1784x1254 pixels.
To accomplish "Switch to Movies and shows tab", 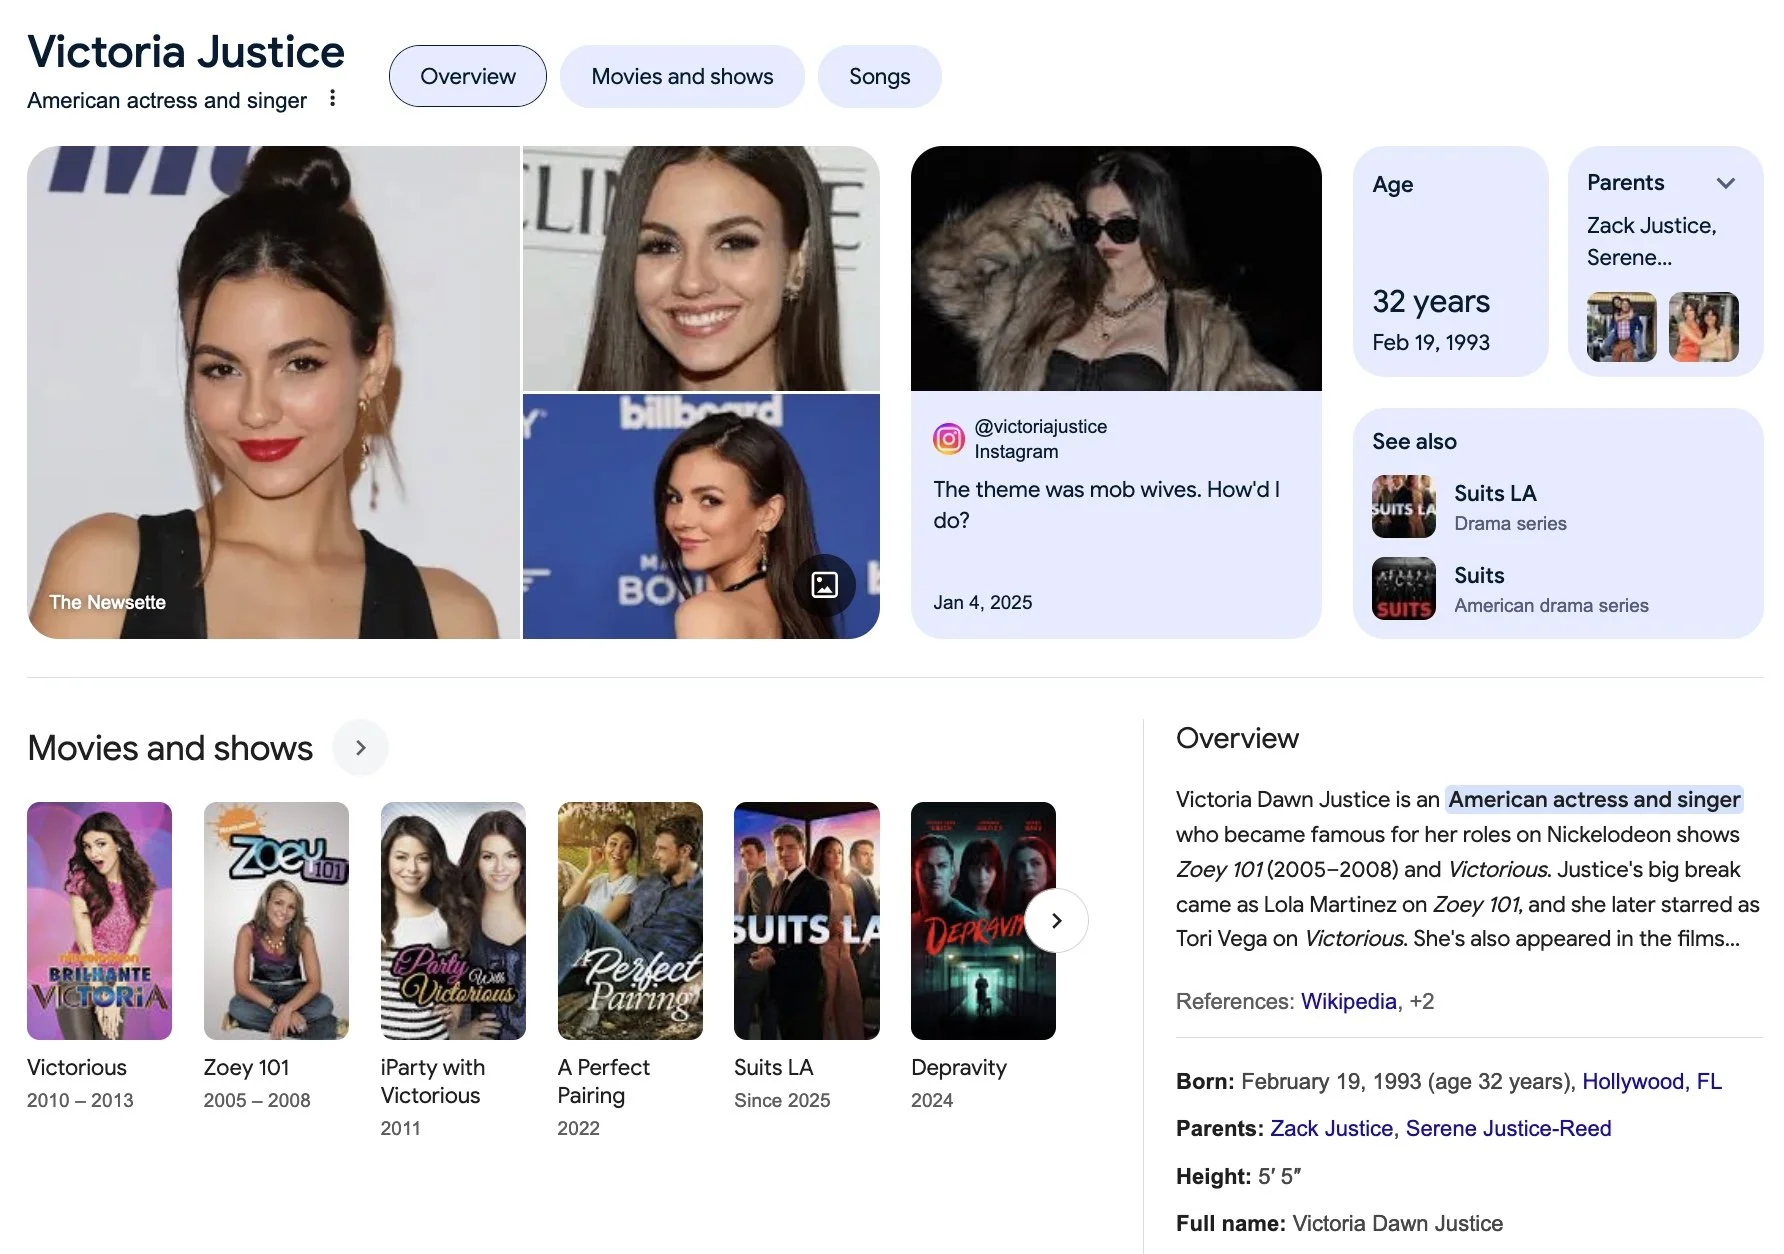I will (x=682, y=76).
